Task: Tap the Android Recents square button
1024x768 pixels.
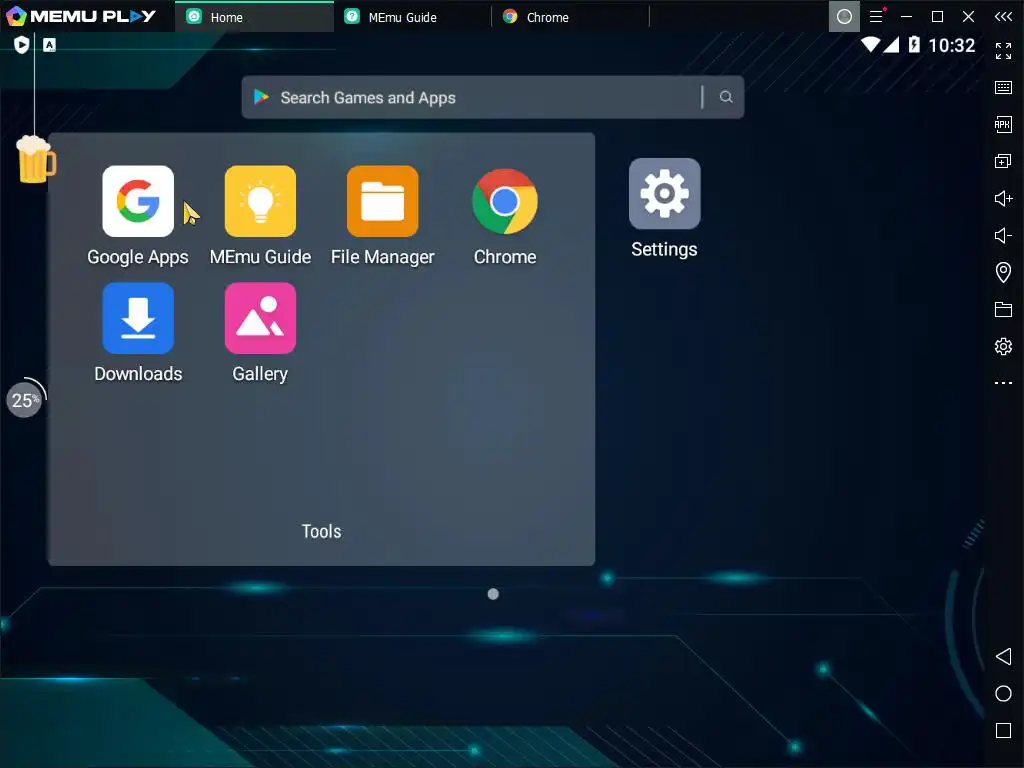Action: pos(1003,730)
